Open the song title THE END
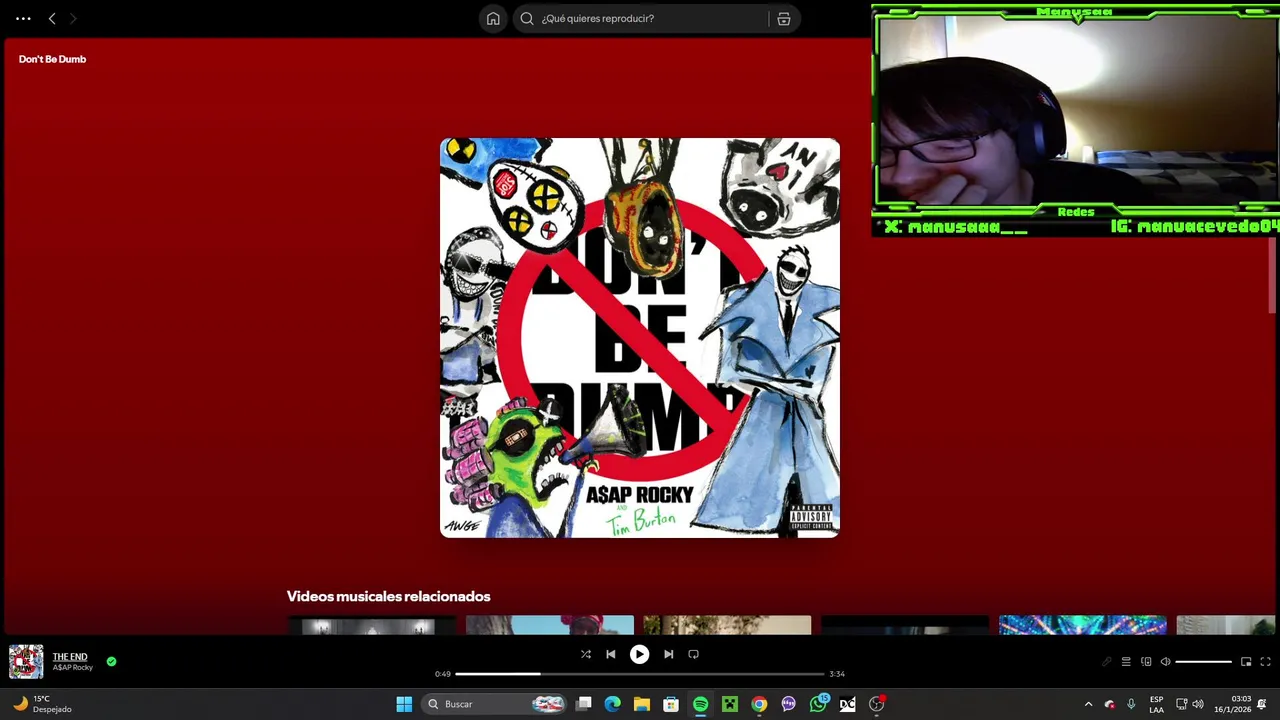1280x720 pixels. (x=70, y=657)
